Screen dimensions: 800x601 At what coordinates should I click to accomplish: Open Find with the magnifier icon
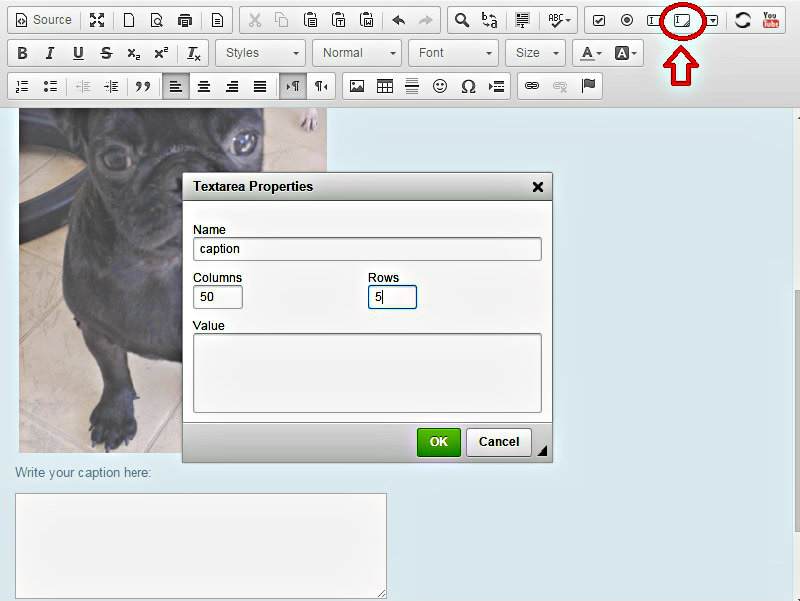click(x=462, y=20)
